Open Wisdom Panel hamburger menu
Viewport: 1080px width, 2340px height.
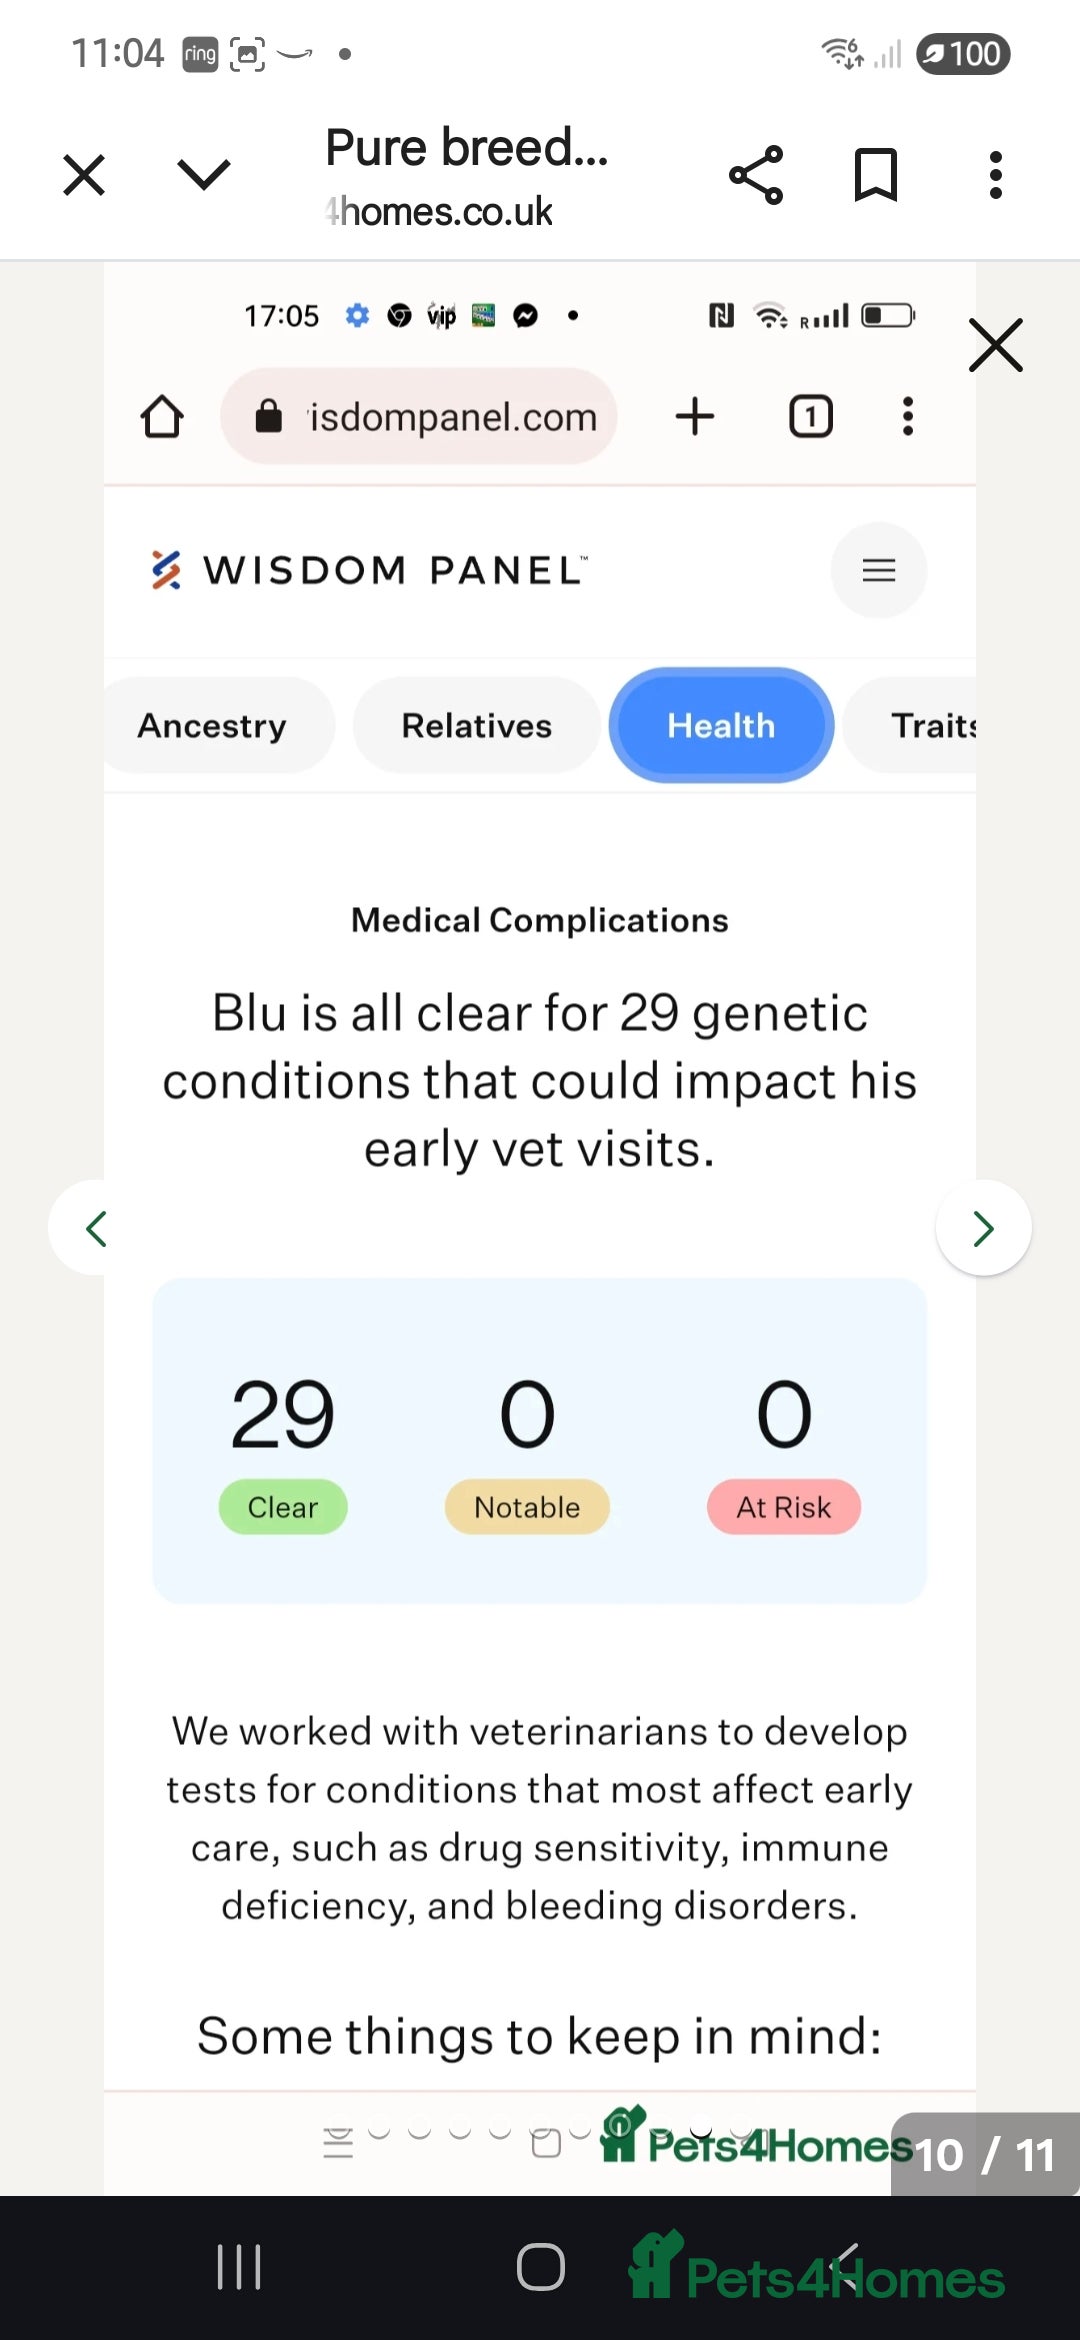[878, 570]
